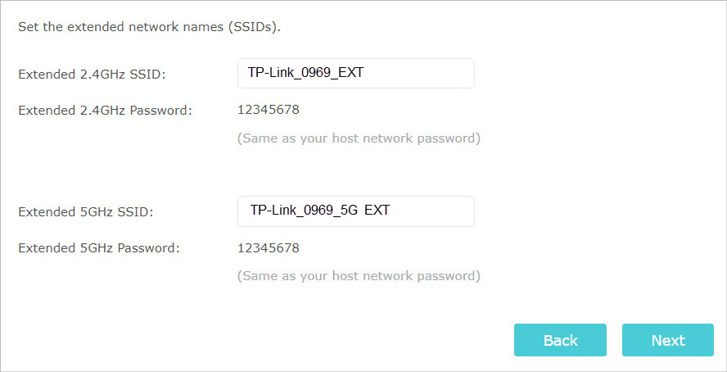727x372 pixels.
Task: Click the 2.4GHz host network password hint
Action: (359, 138)
